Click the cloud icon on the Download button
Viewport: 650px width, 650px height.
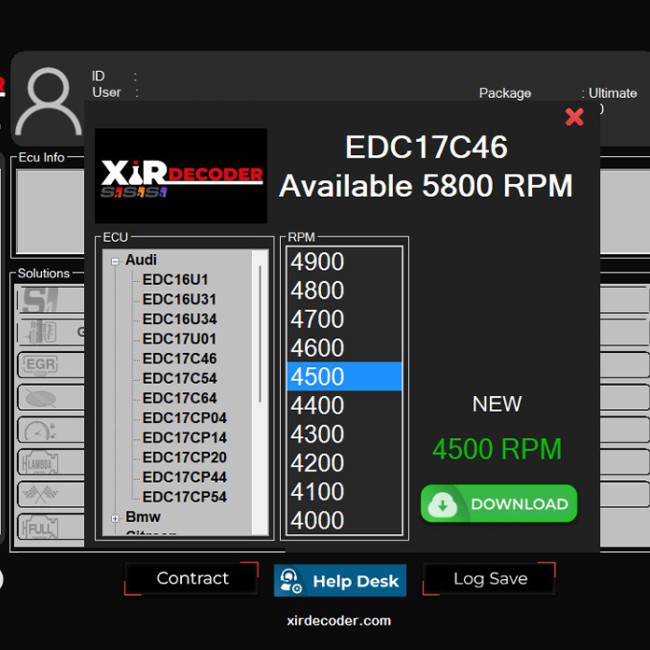pyautogui.click(x=442, y=504)
